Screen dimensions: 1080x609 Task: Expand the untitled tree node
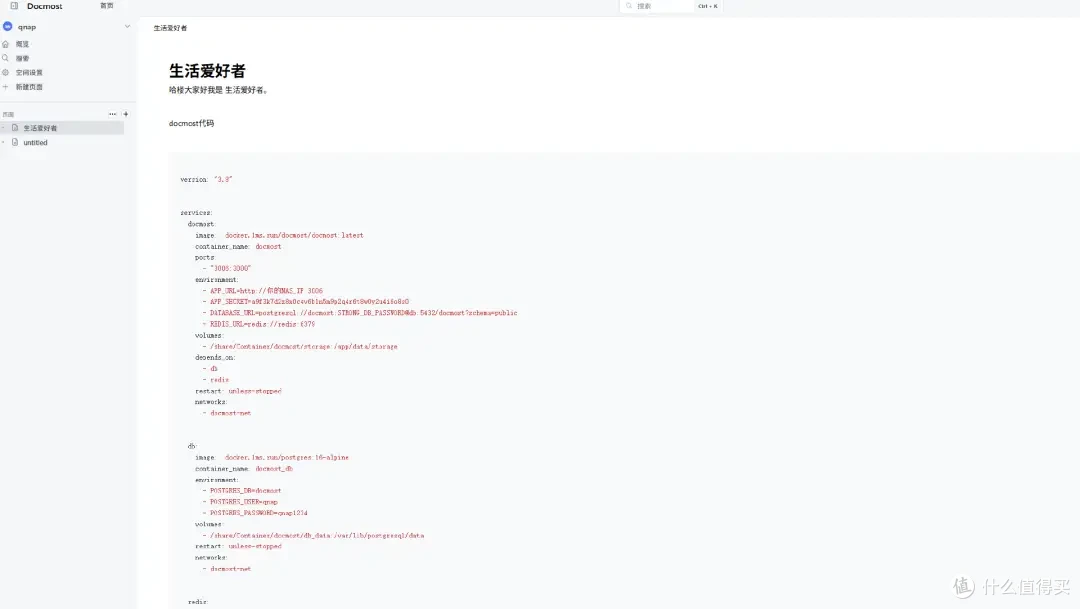point(4,143)
